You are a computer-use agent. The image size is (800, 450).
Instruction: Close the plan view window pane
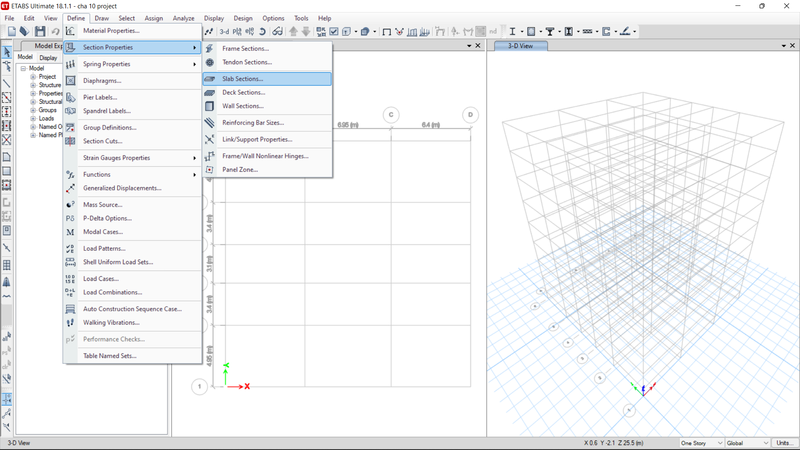pyautogui.click(x=478, y=46)
